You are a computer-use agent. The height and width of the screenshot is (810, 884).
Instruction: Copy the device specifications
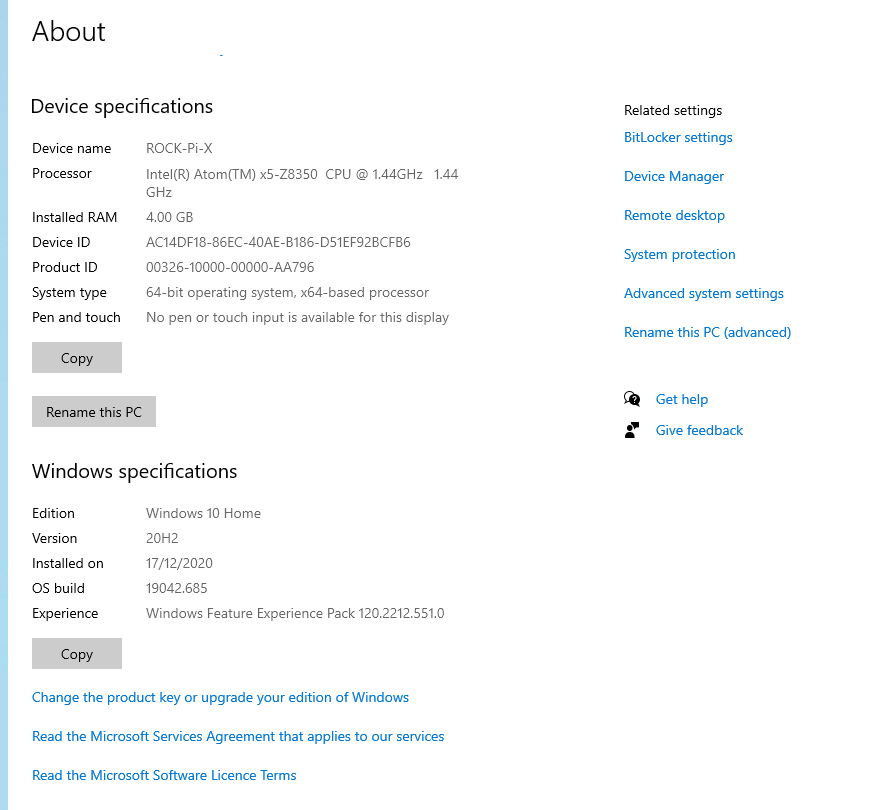[x=77, y=357]
